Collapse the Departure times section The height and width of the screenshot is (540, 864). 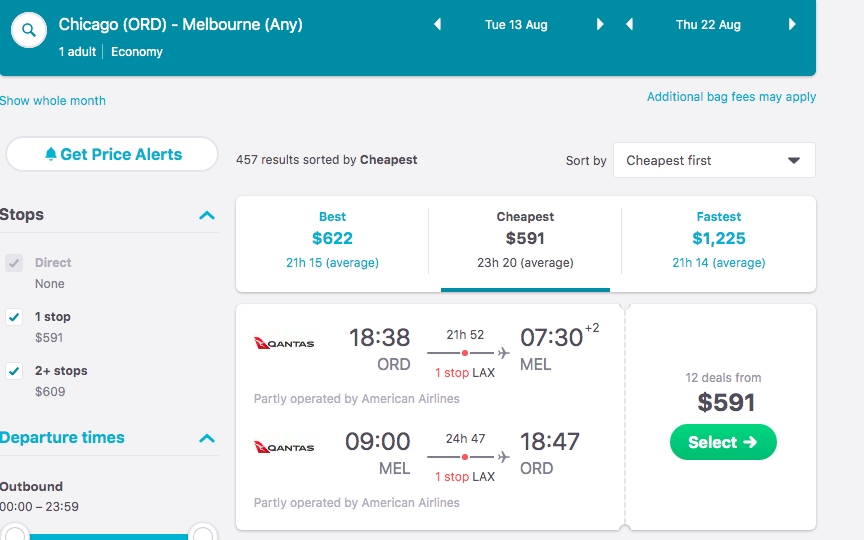(207, 438)
